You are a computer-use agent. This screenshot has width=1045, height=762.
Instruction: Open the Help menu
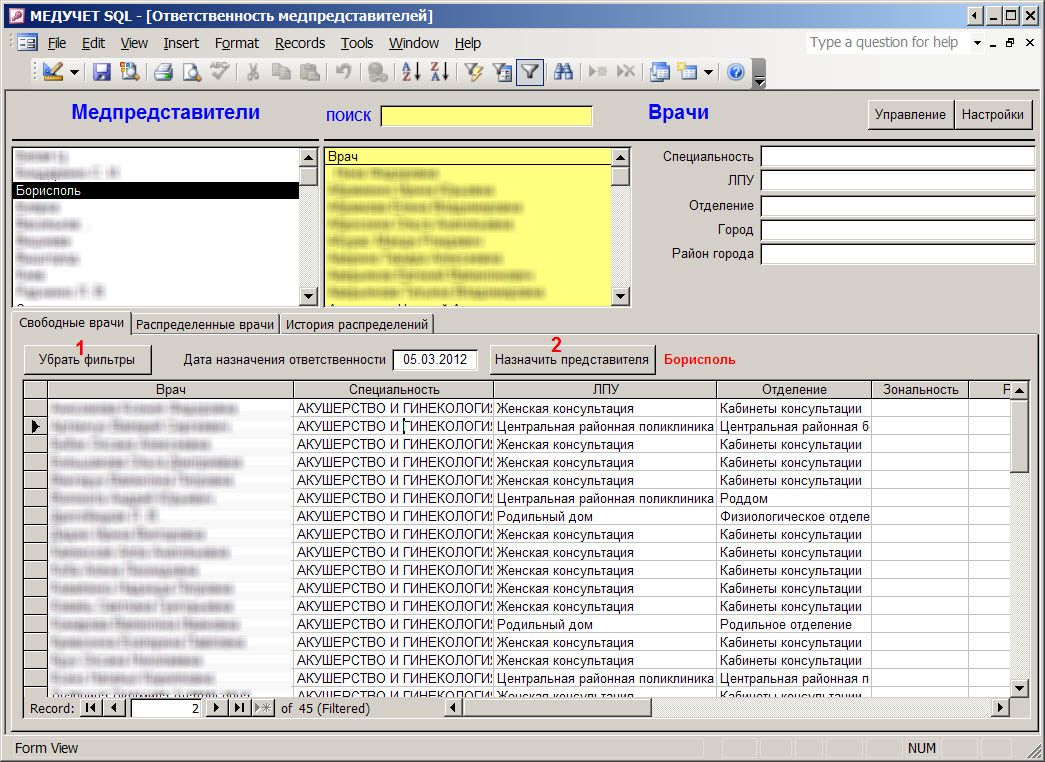pyautogui.click(x=468, y=43)
